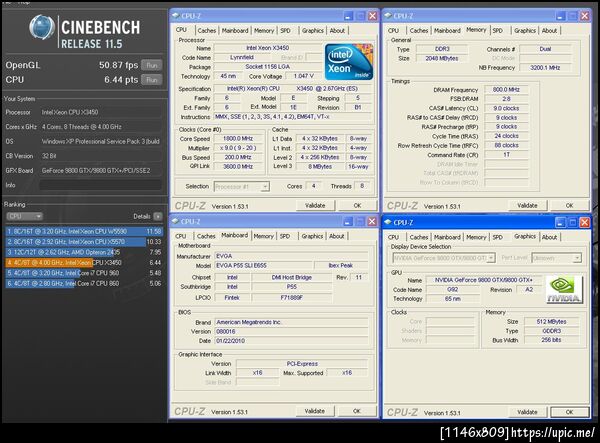
Task: Click the Cinebench Info input field
Action: pos(100,185)
